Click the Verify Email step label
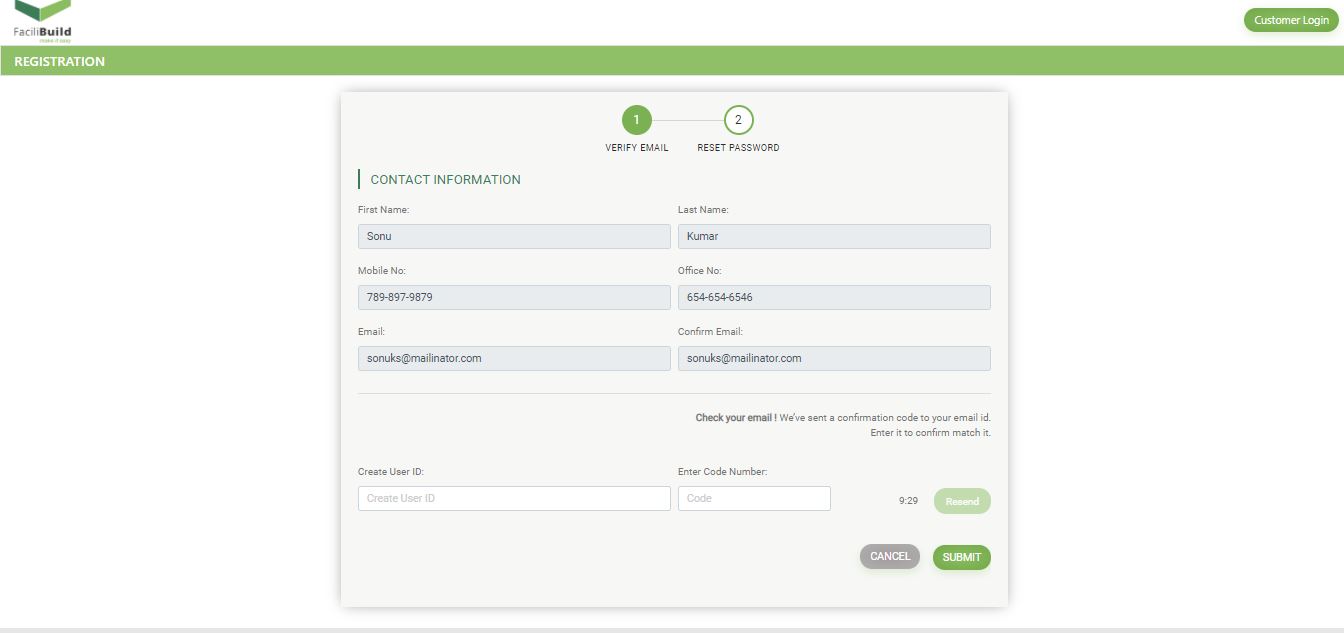1344x633 pixels. (x=637, y=148)
